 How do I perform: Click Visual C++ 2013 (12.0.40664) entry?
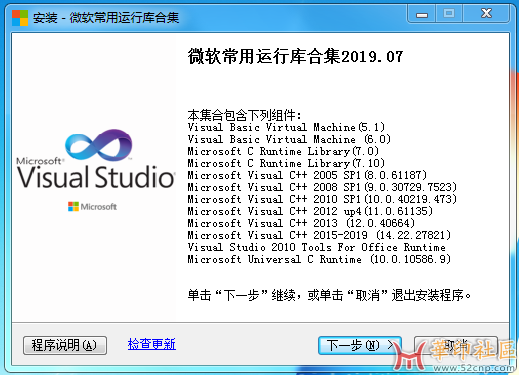coord(301,223)
